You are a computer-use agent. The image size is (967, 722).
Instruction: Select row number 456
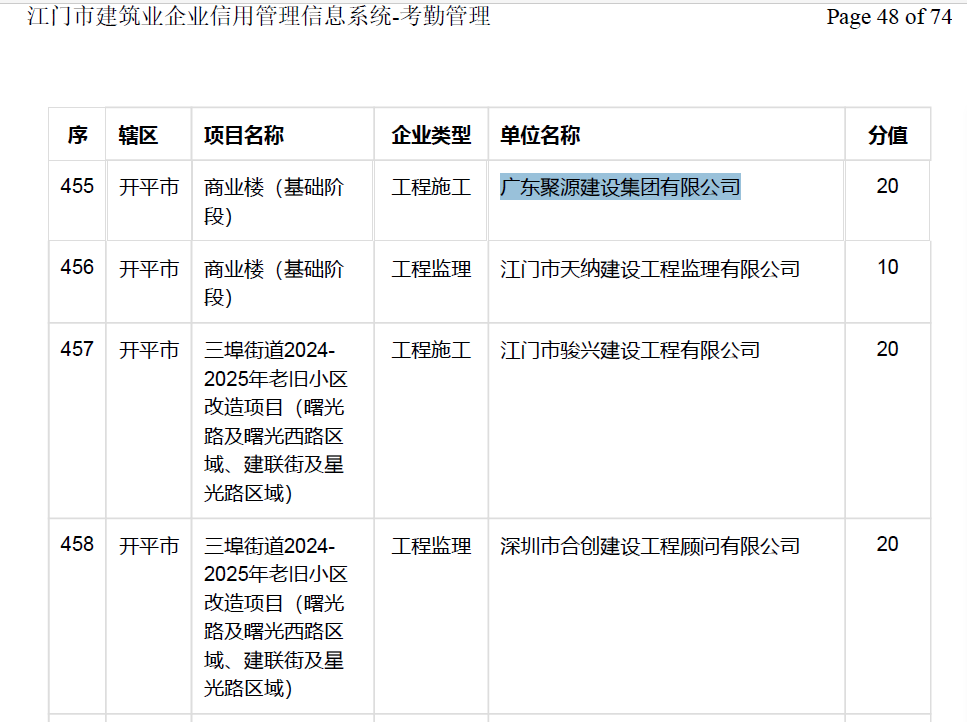point(77,267)
